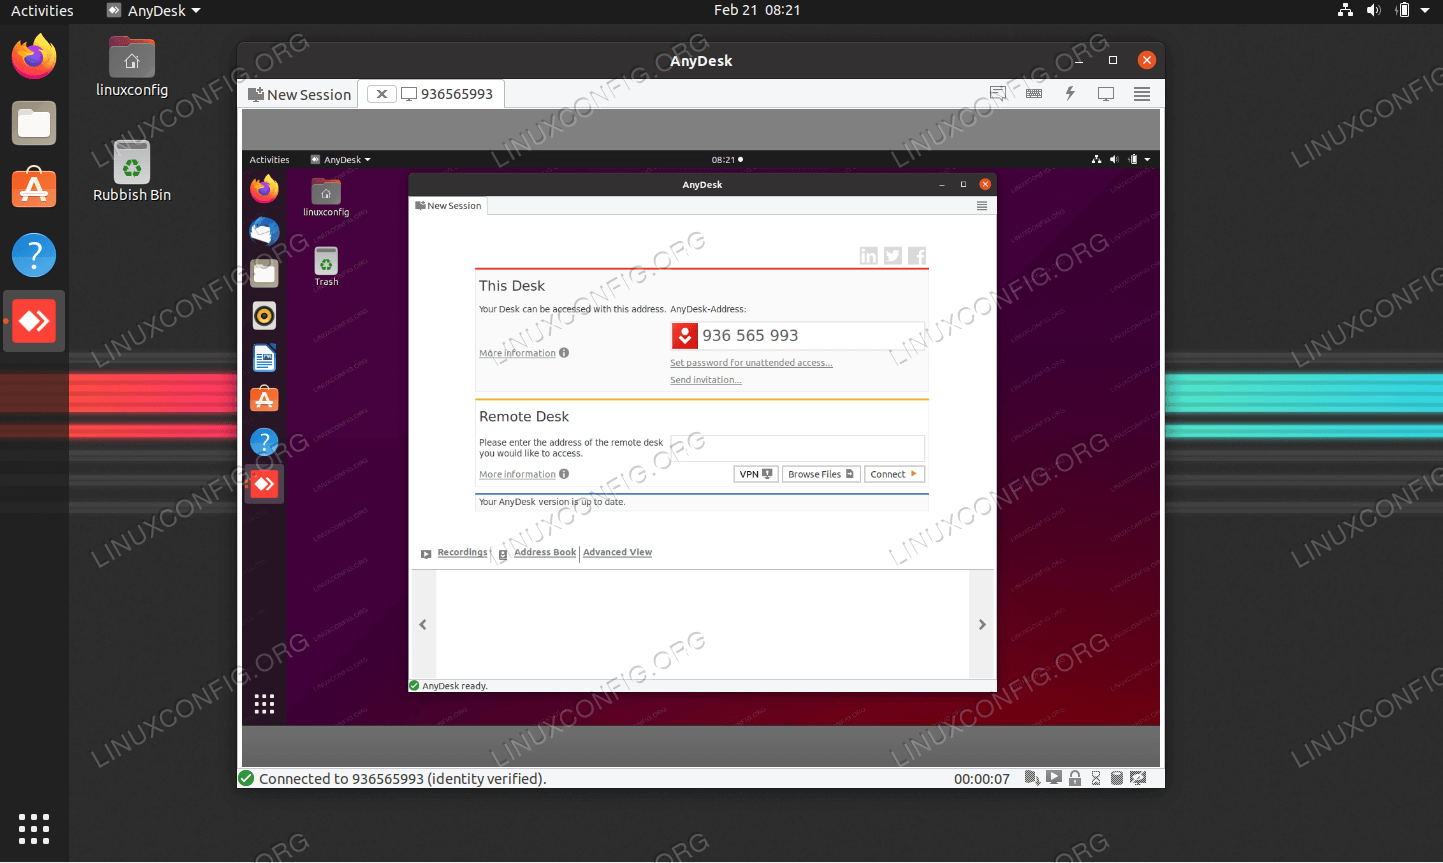
Task: Click the Twitter icon in remote AnyDesk
Action: (x=893, y=256)
